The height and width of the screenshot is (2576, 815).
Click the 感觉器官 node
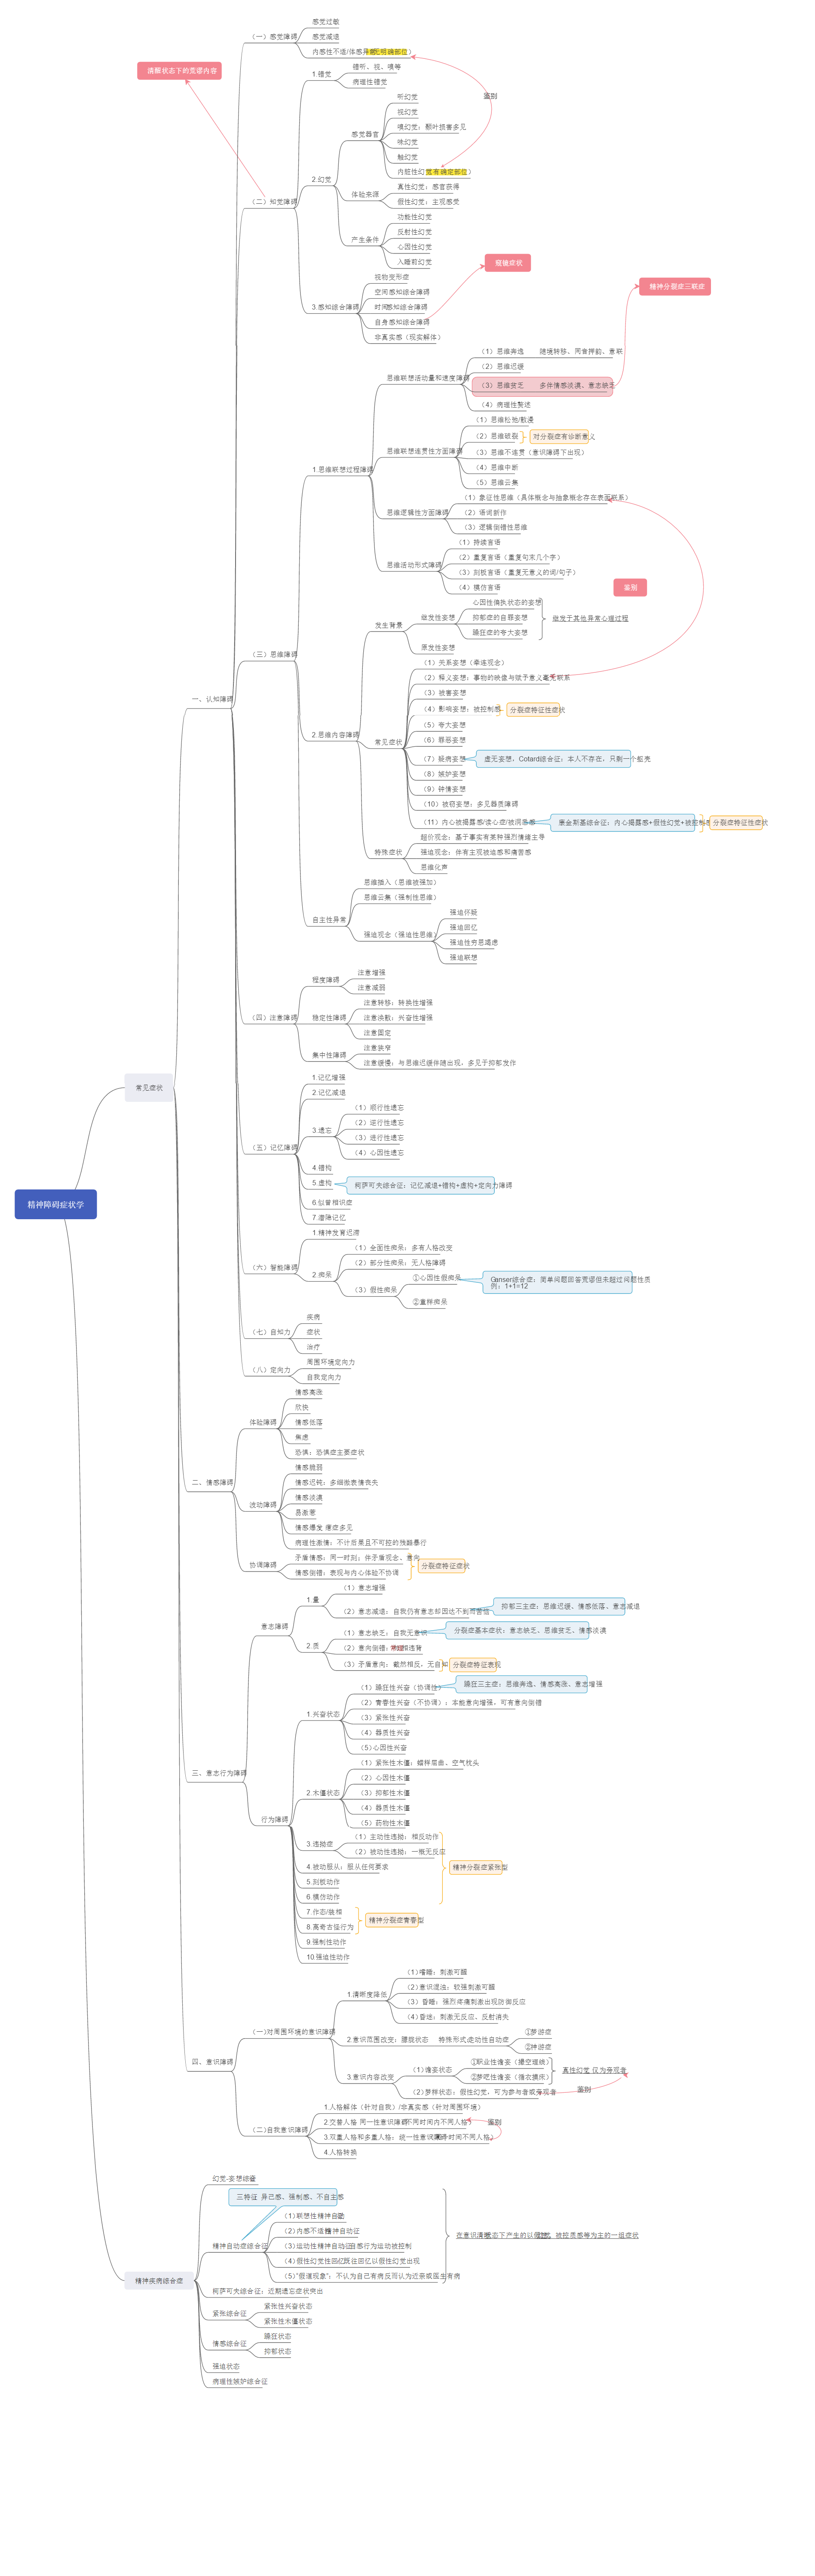coord(365,134)
